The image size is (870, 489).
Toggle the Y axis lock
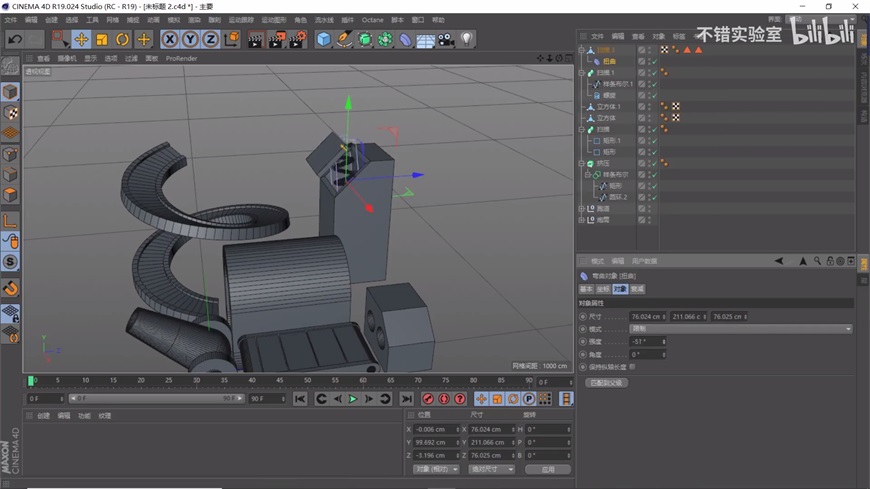click(x=190, y=39)
